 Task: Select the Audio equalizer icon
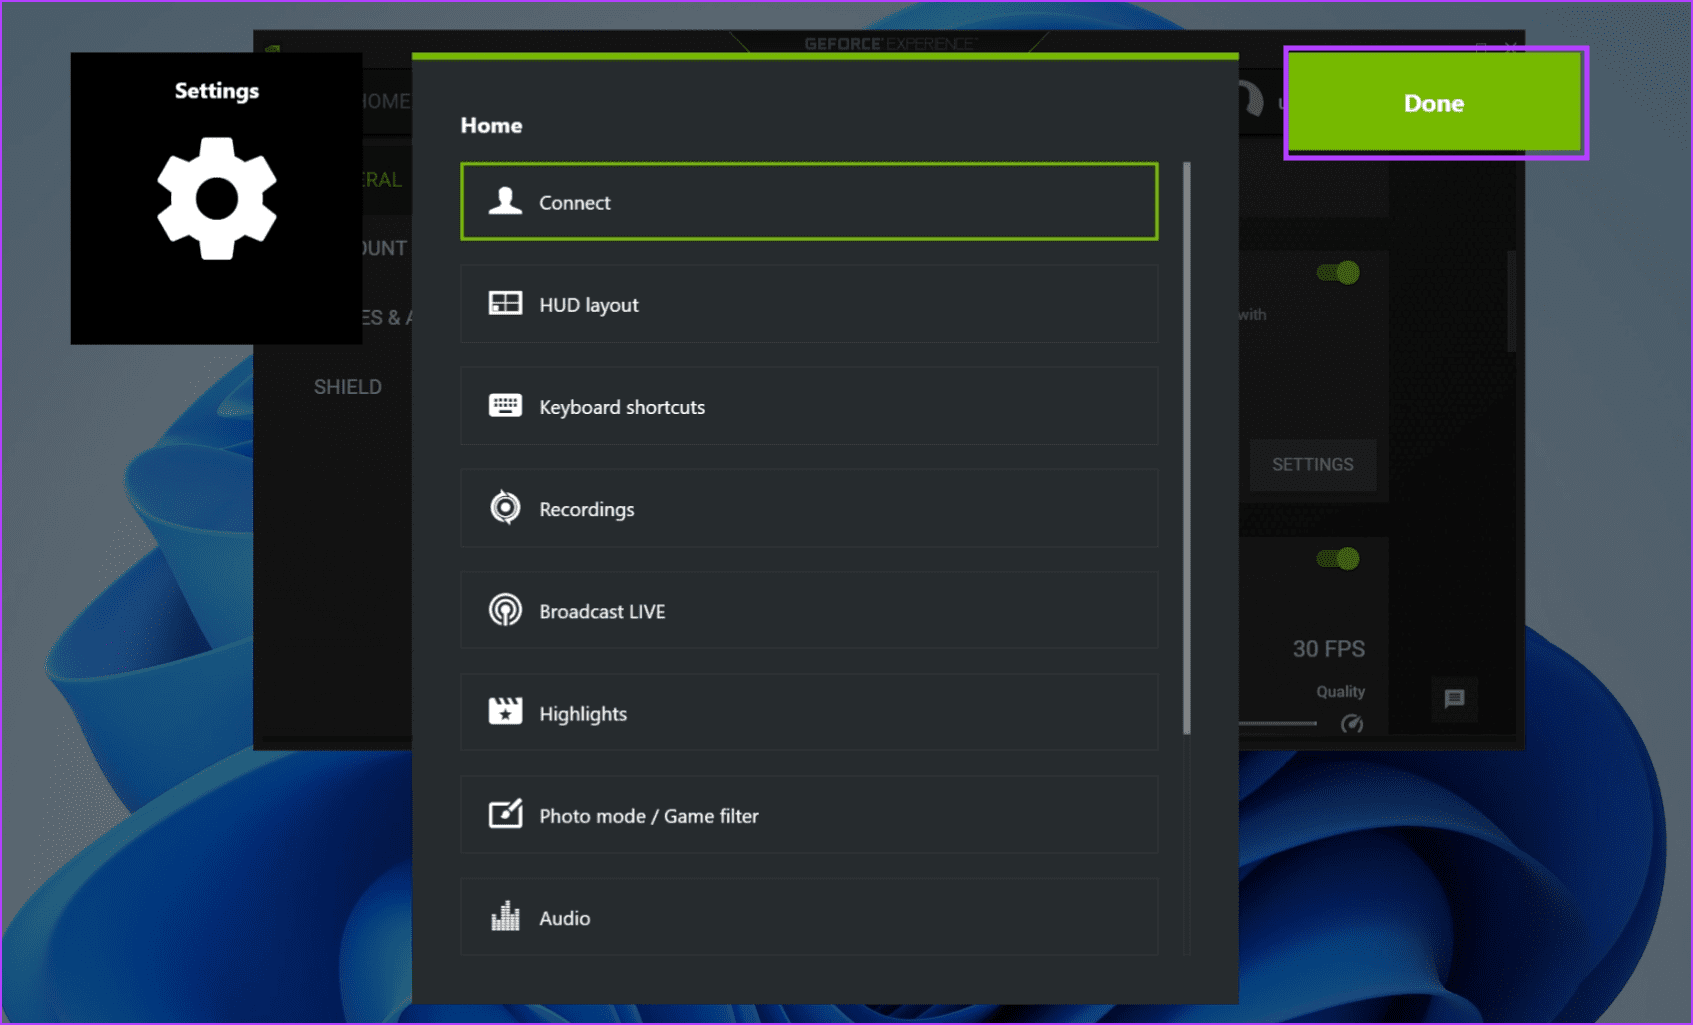tap(505, 917)
